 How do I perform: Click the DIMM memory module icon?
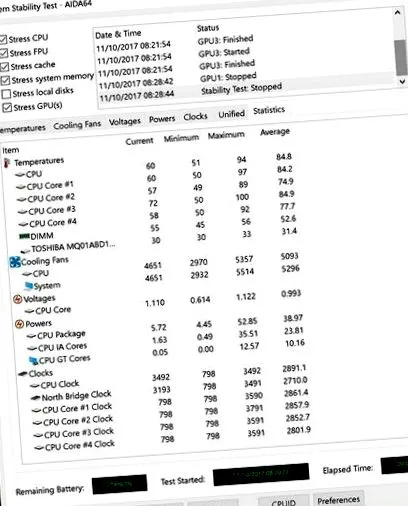[x=25, y=236]
